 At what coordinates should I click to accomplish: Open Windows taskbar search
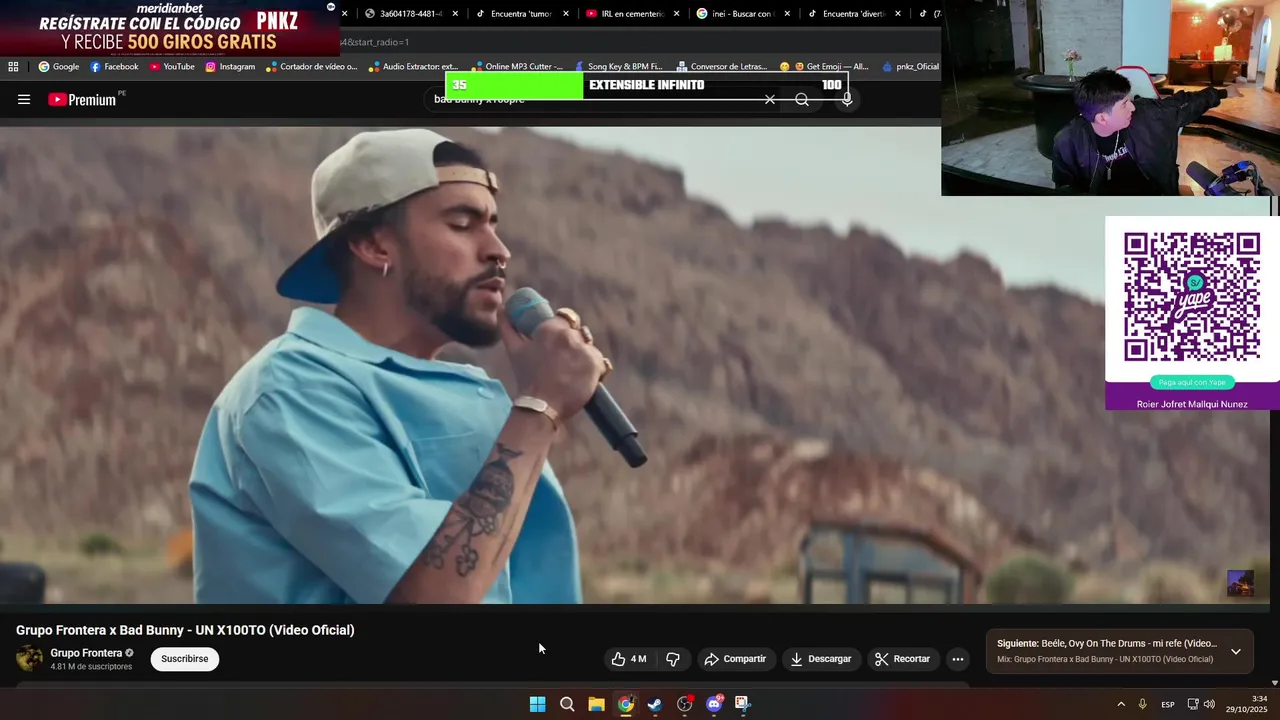tap(567, 704)
